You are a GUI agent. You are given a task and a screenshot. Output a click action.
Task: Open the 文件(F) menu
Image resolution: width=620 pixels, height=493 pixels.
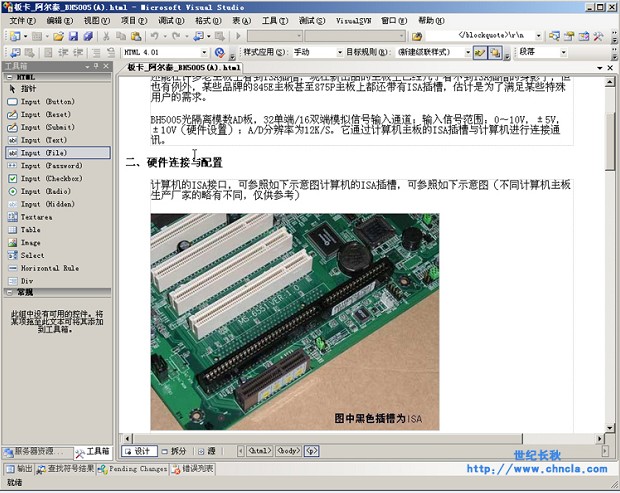coord(22,21)
